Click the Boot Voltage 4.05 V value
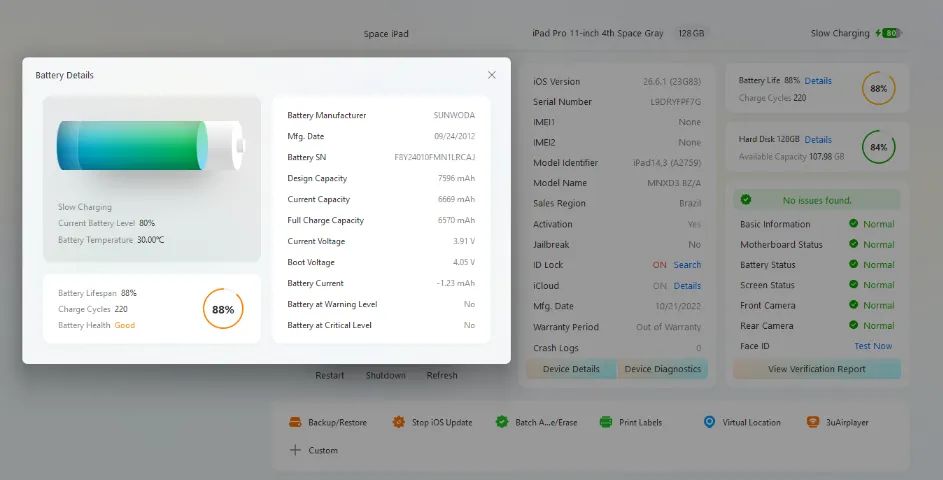The width and height of the screenshot is (943, 480). [464, 262]
